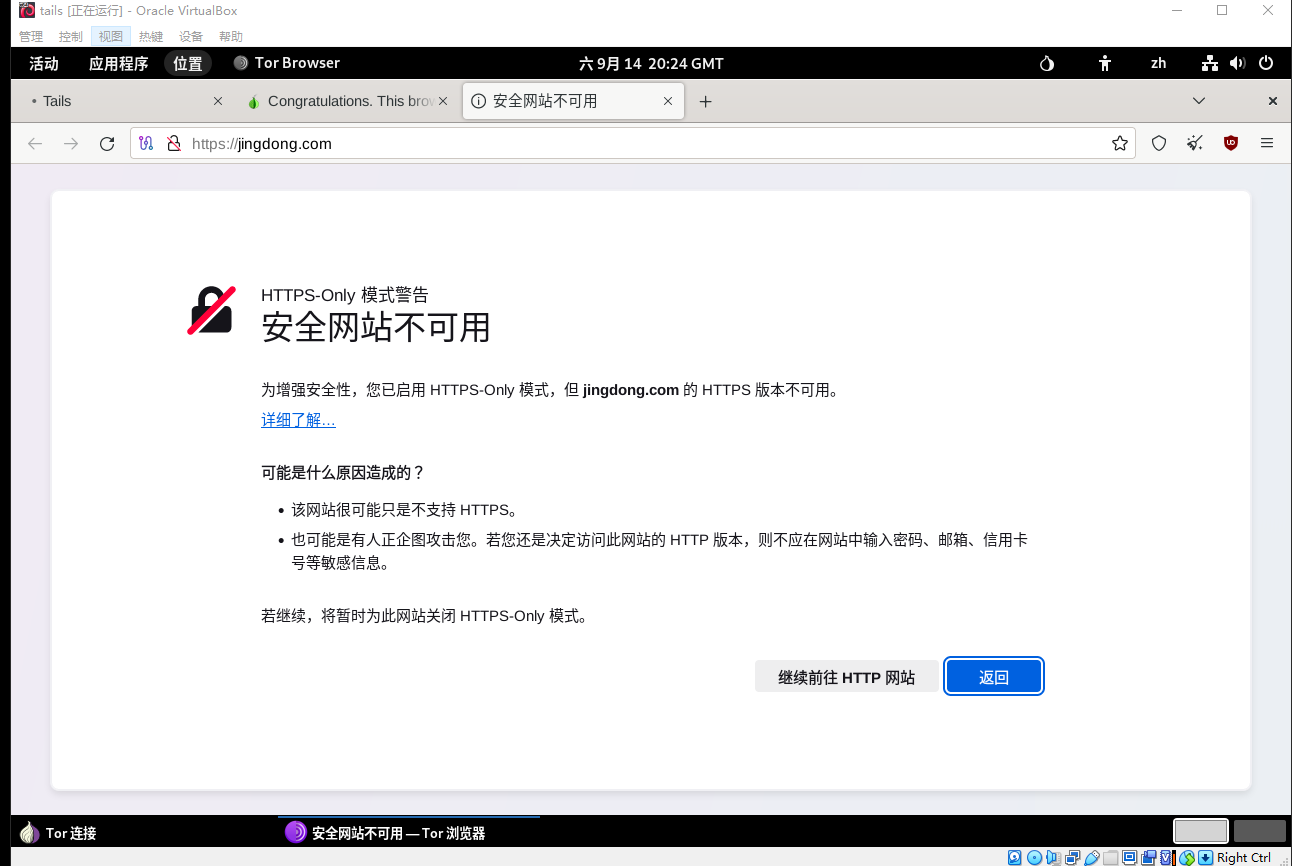
Task: Select the Tor 浏览器 taskbar window entry
Action: click(x=409, y=832)
